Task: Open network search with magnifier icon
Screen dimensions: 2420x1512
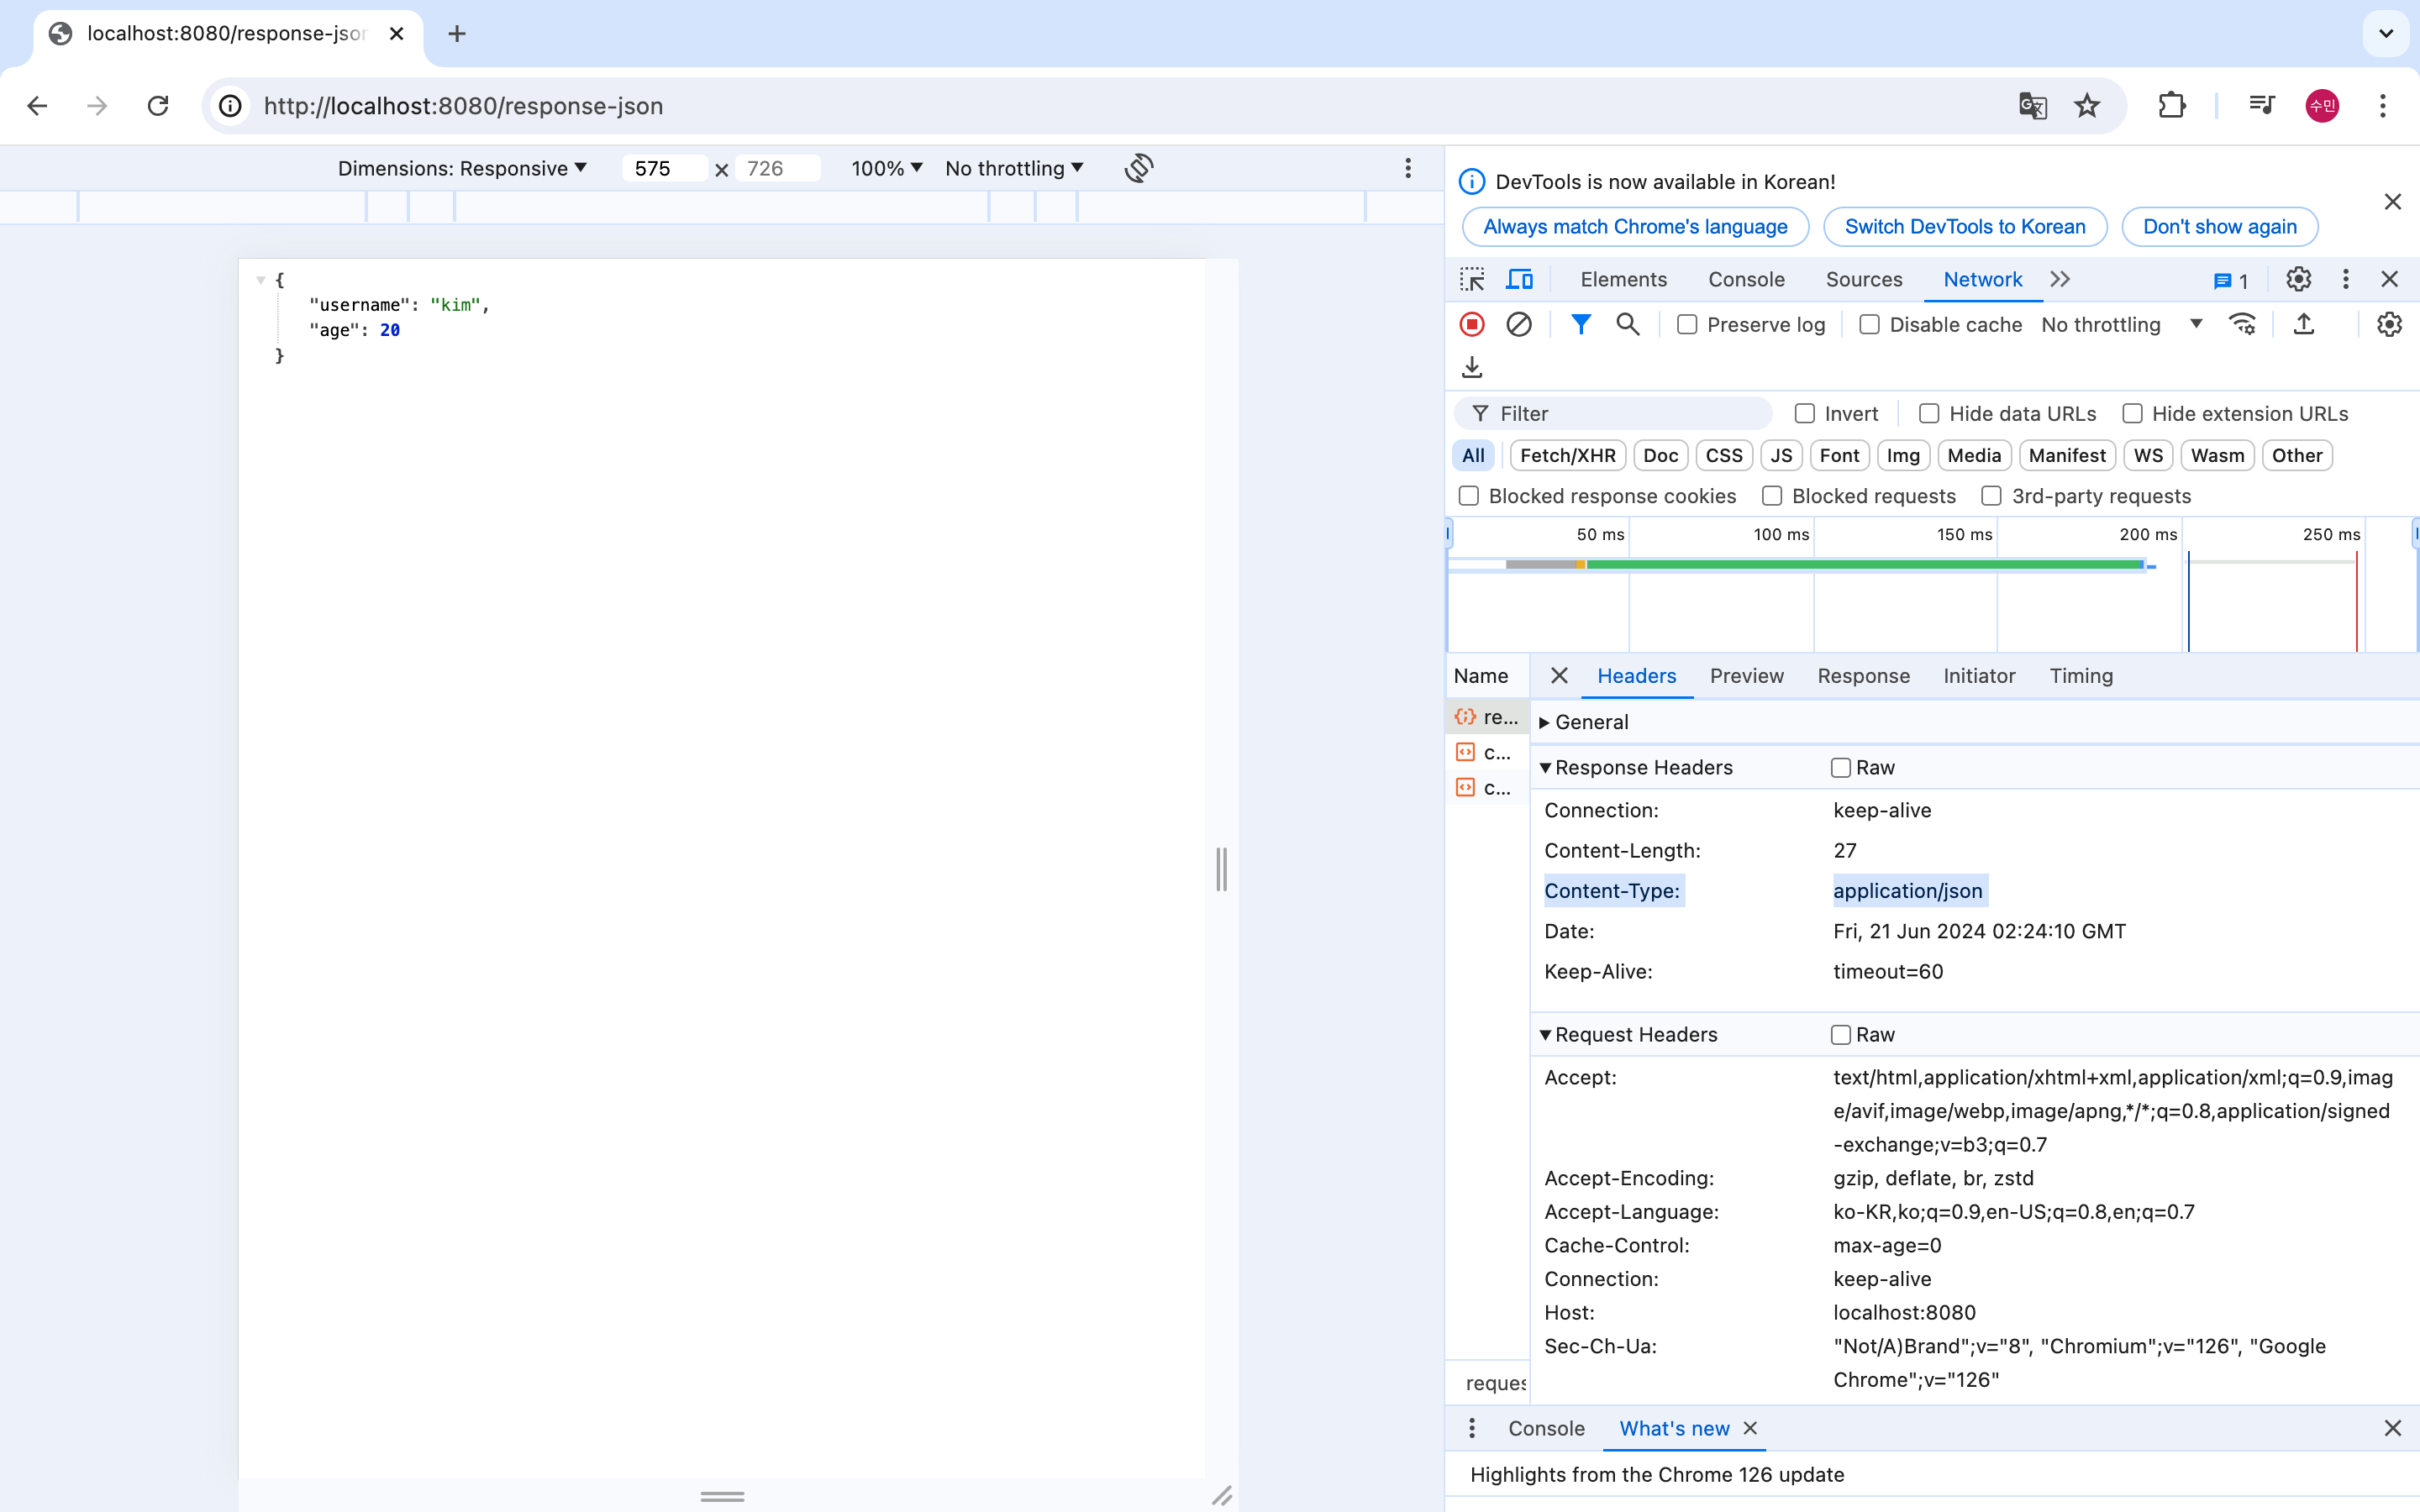Action: click(x=1627, y=324)
